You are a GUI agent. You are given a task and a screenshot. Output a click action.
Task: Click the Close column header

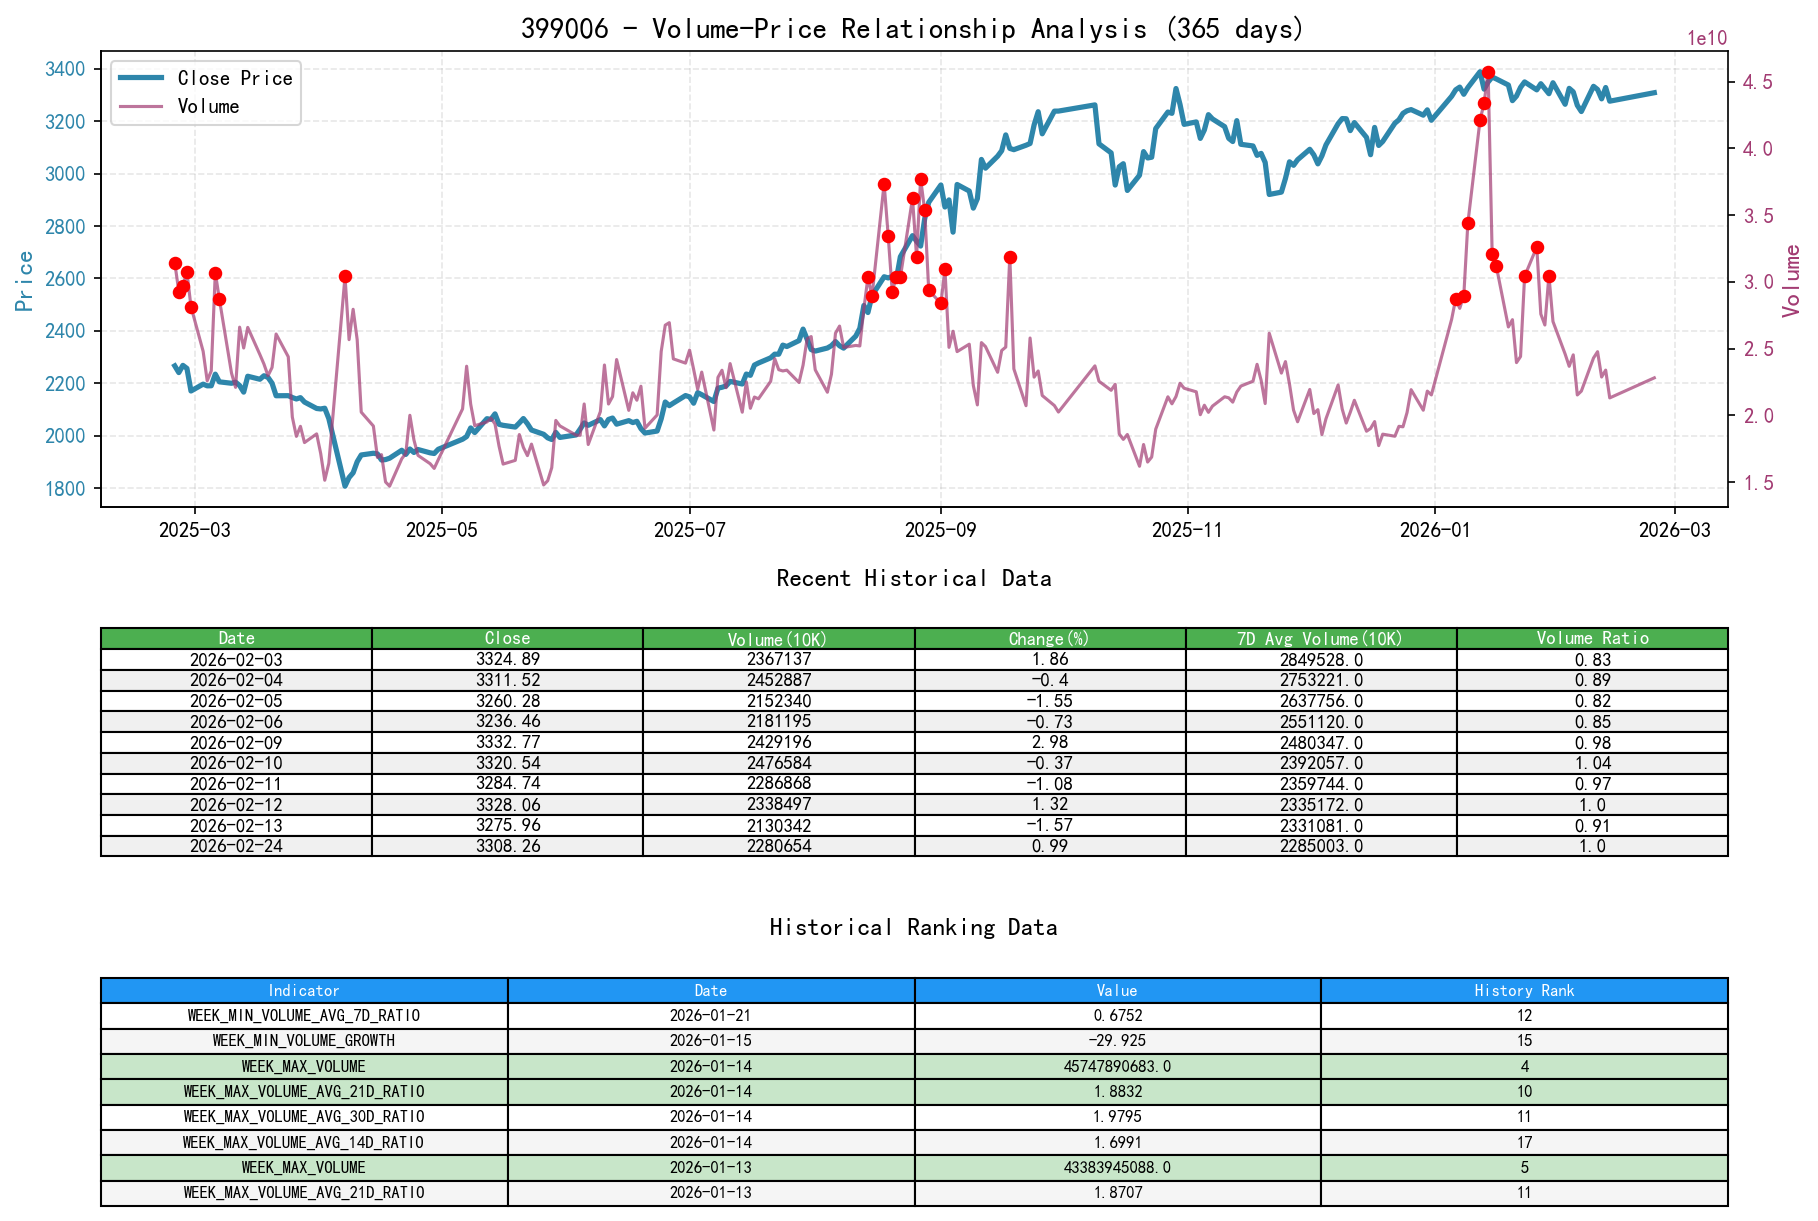tap(506, 638)
